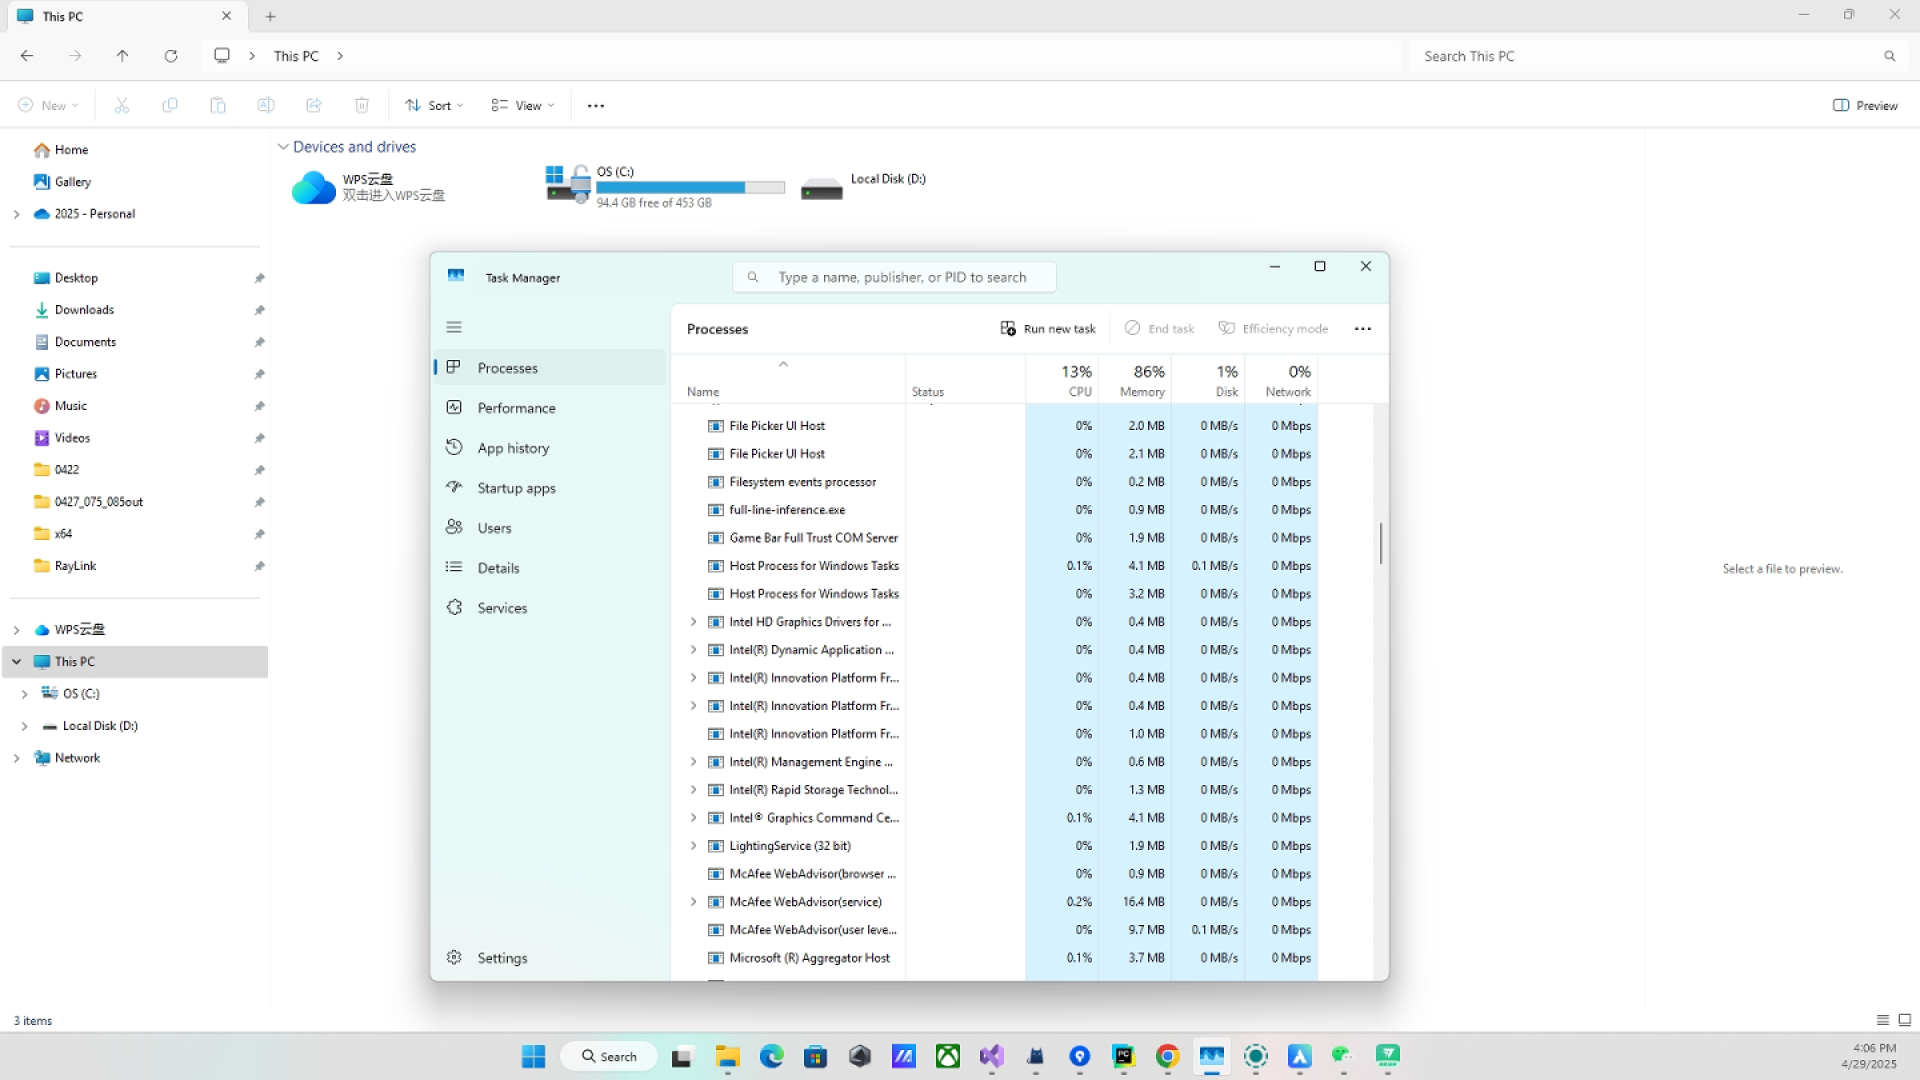Go up one folder level
This screenshot has width=1920, height=1080.
click(122, 56)
